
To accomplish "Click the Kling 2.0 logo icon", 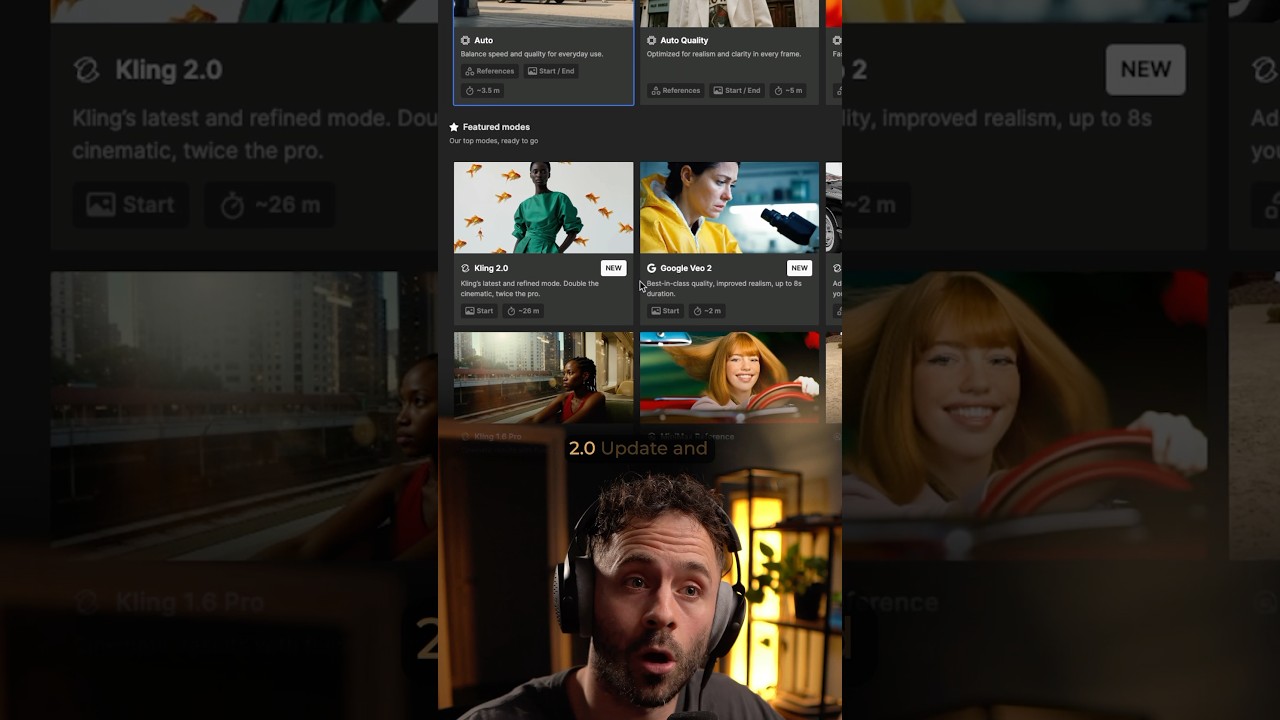I will (x=465, y=268).
